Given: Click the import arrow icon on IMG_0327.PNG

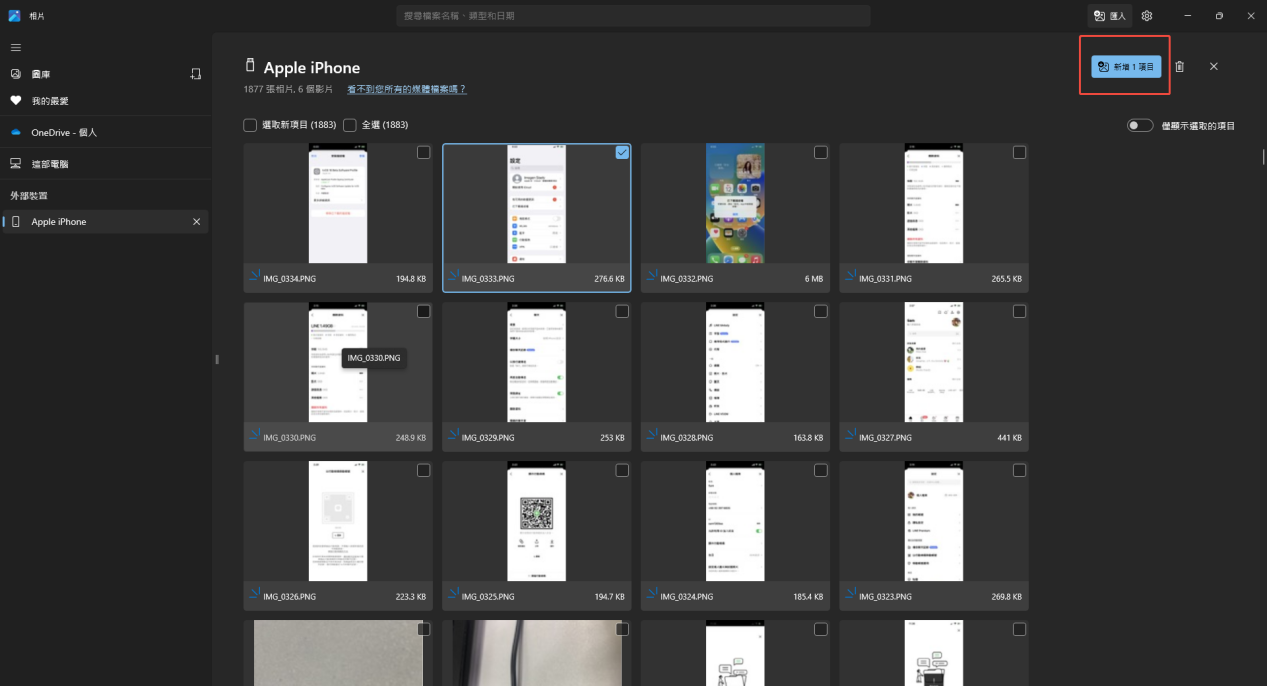Looking at the screenshot, I should coord(851,436).
